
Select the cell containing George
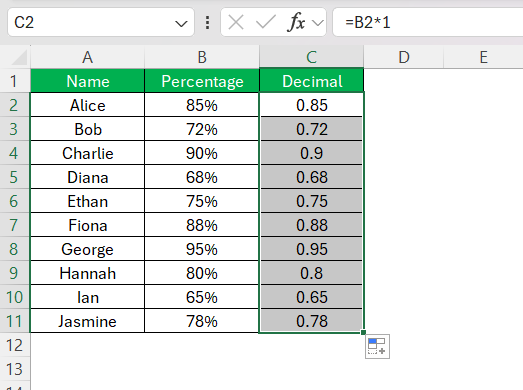coord(87,249)
